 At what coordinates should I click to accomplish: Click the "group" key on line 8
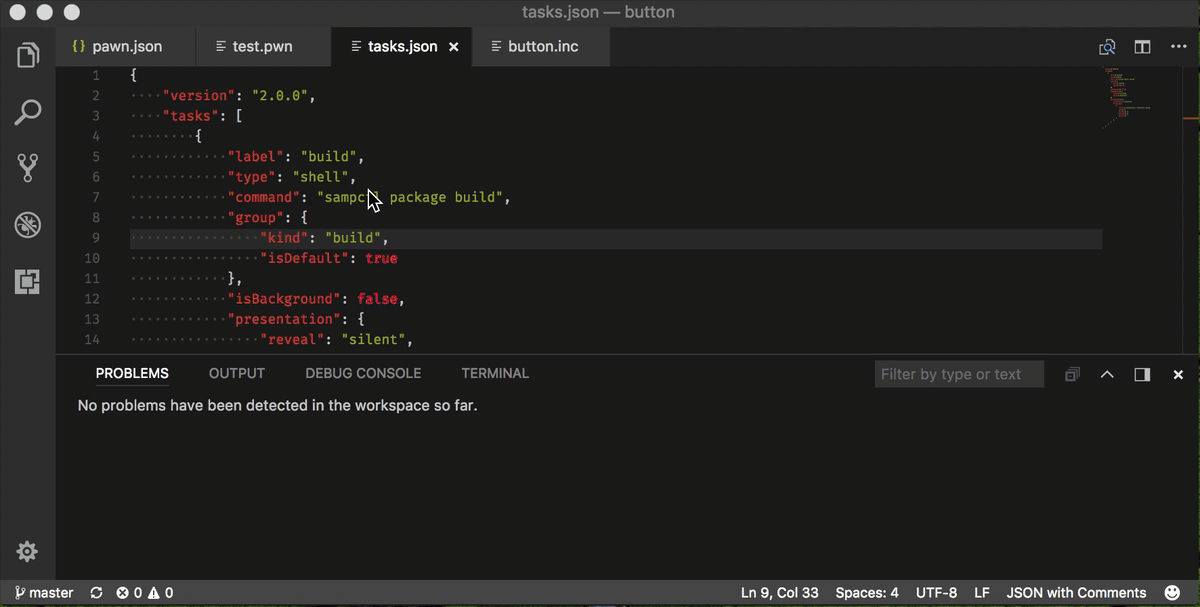click(256, 218)
